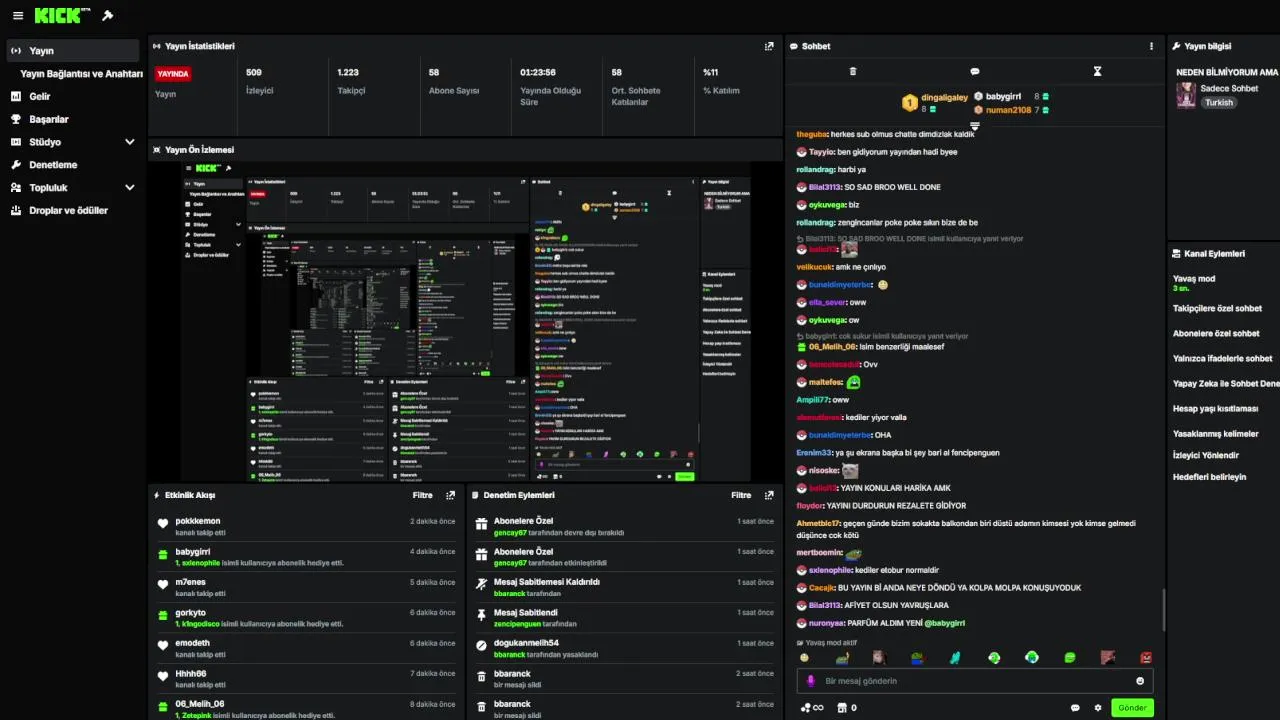Click the chat bubble icon beside Gönder
1280x720 pixels.
tap(1075, 708)
